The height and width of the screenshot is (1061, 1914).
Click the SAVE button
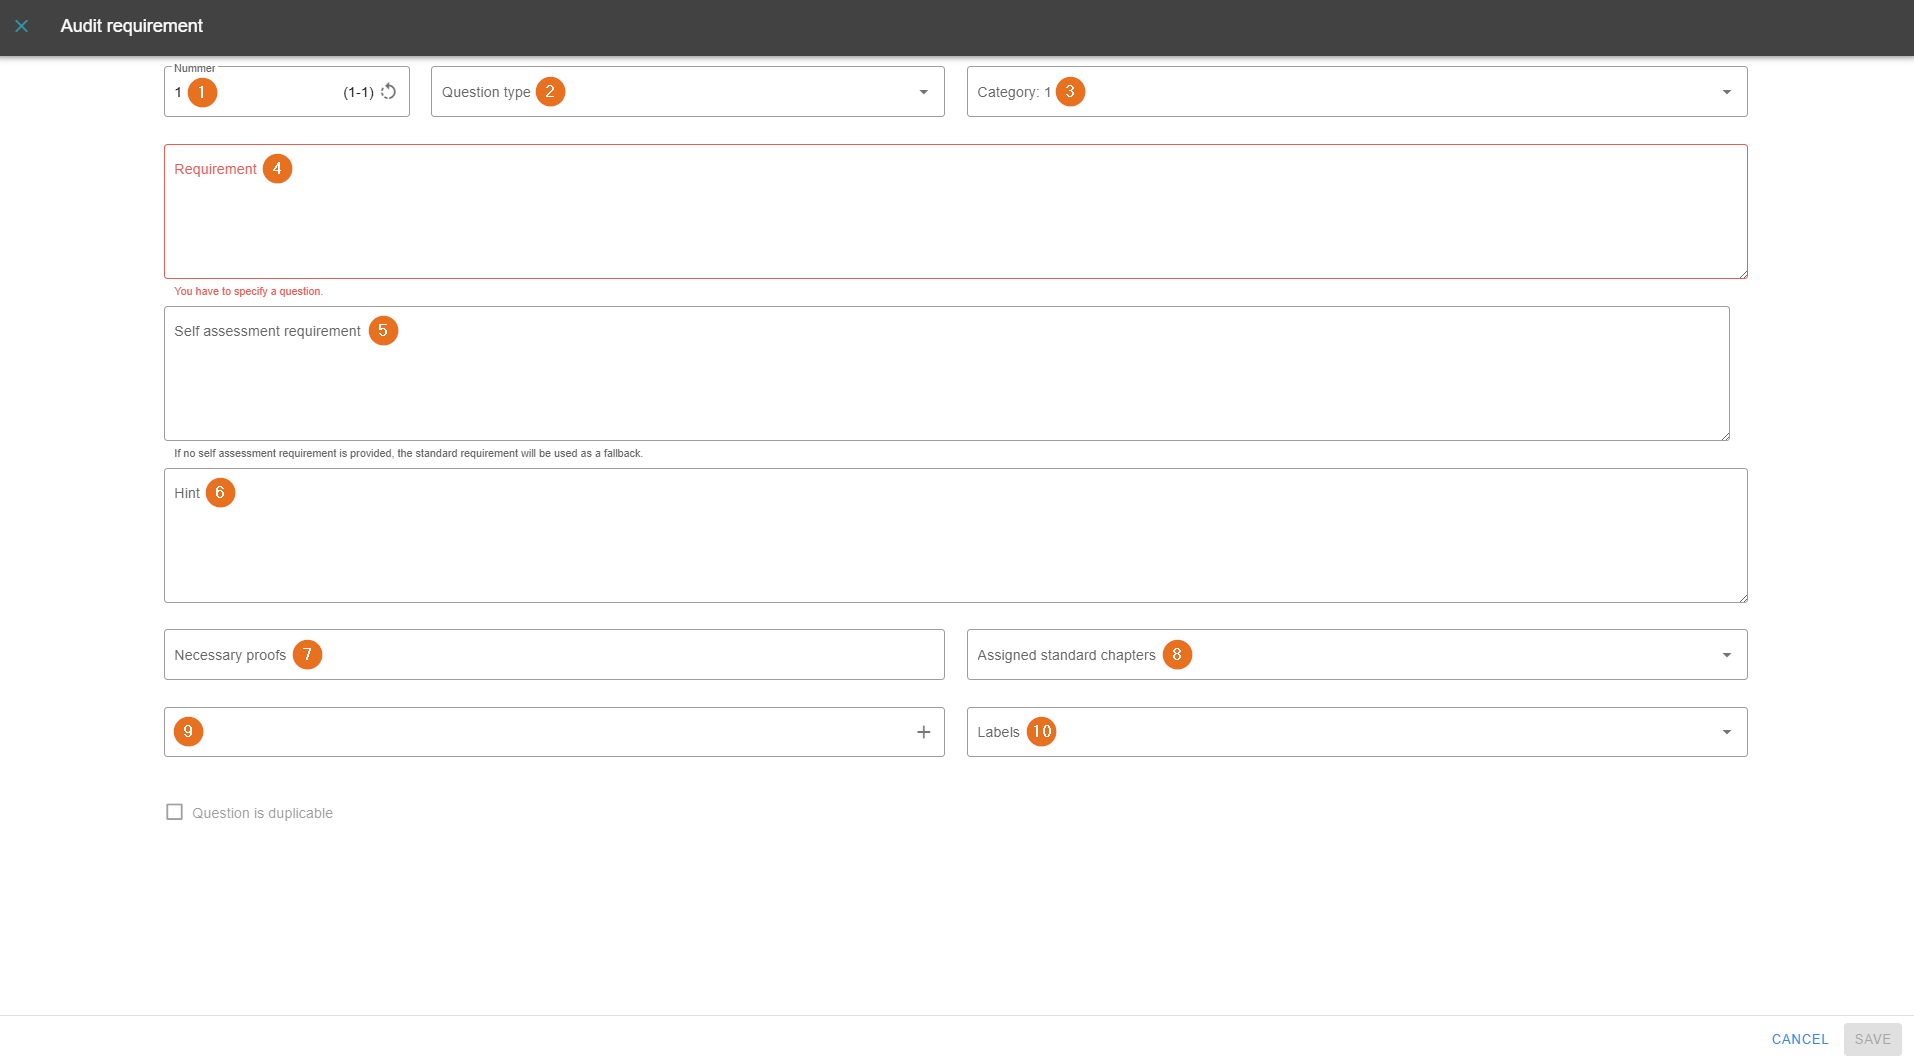pyautogui.click(x=1872, y=1039)
